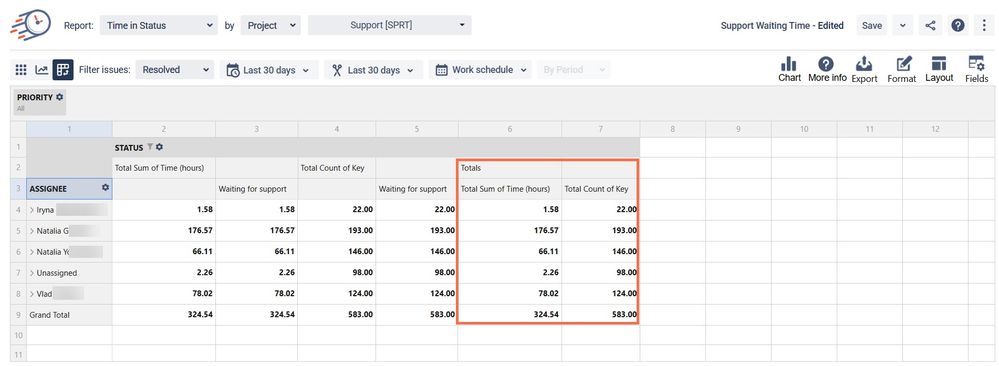Select column header 8
The width and height of the screenshot is (999, 366).
672,129
